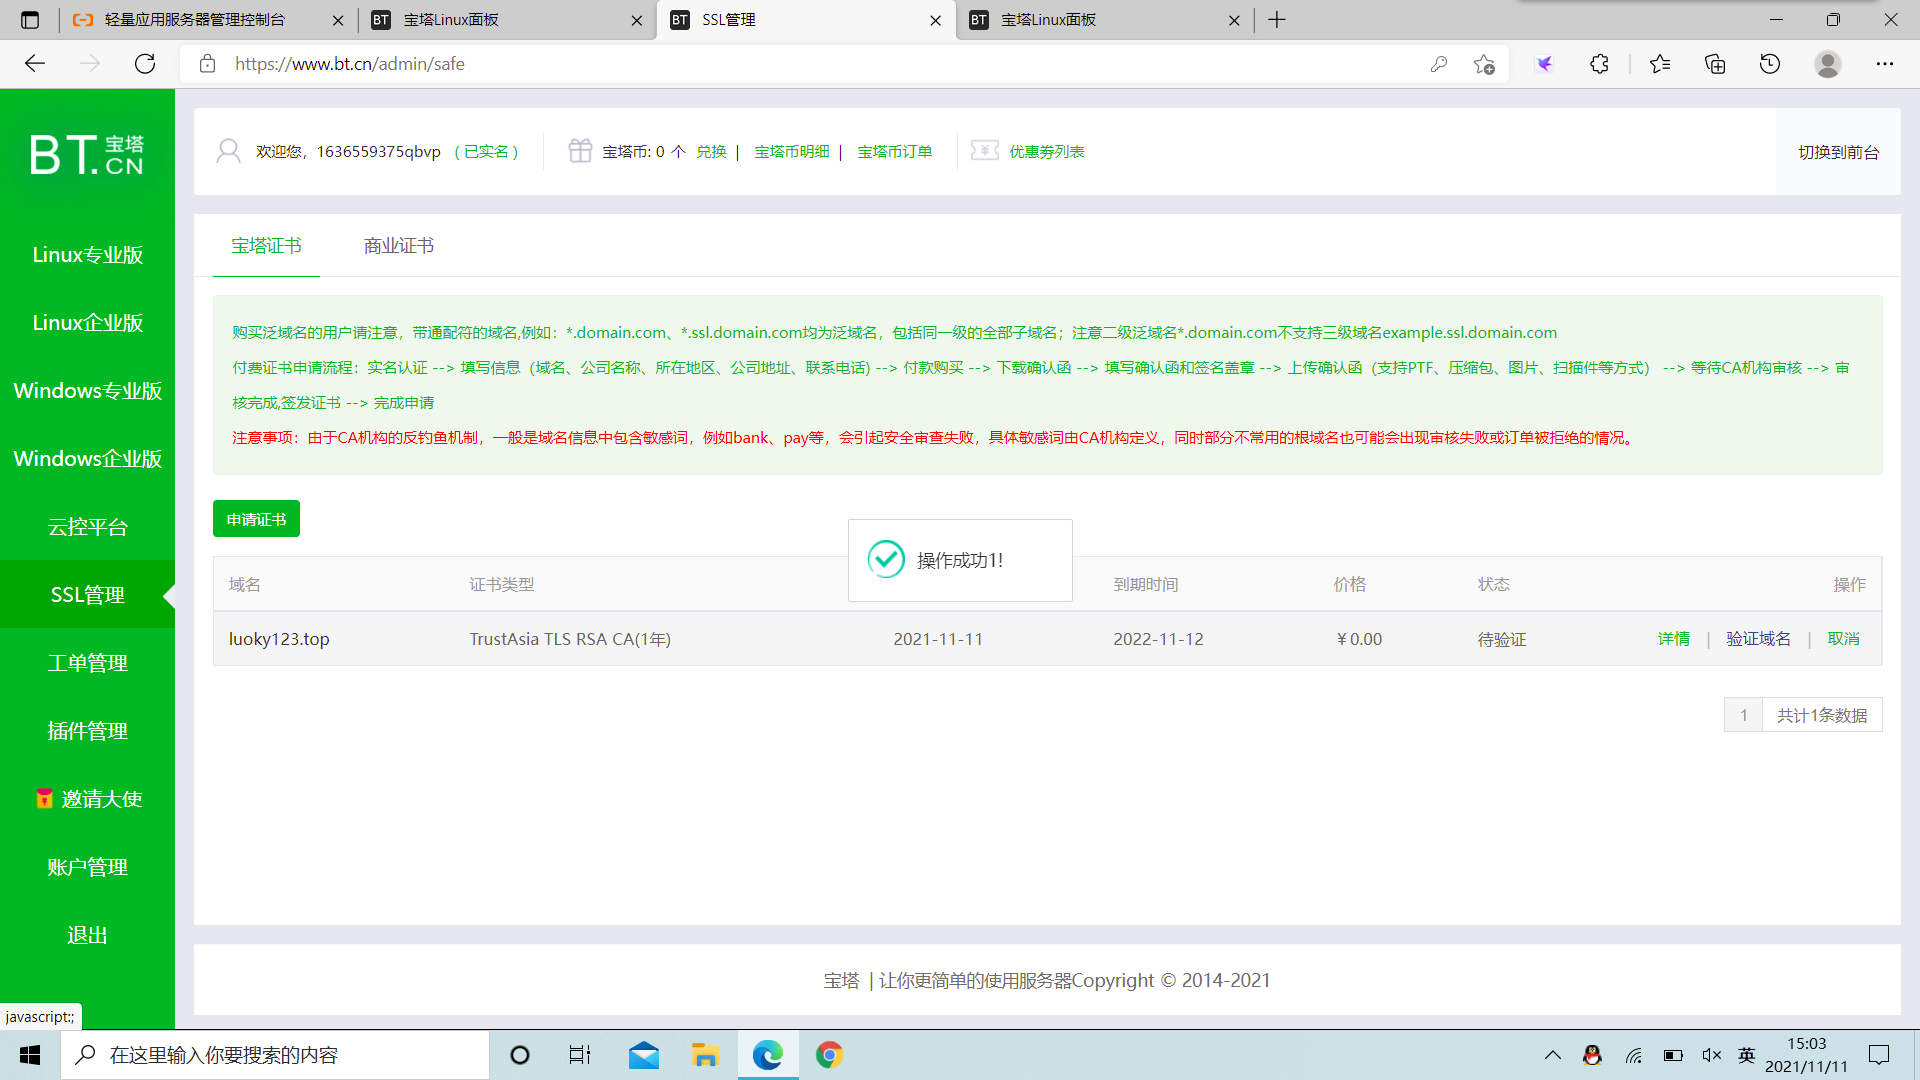Log out via 退出 in sidebar
The width and height of the screenshot is (1920, 1080).
pyautogui.click(x=87, y=934)
